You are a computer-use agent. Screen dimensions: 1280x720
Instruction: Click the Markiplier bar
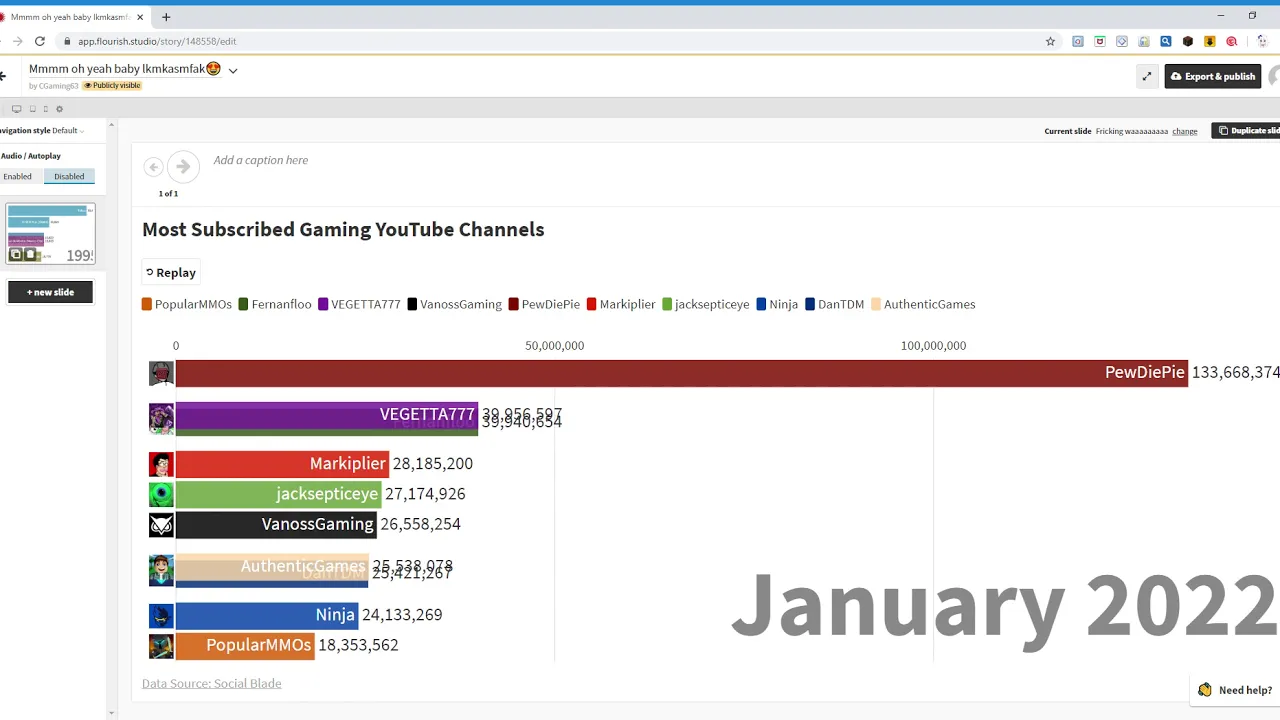[282, 464]
